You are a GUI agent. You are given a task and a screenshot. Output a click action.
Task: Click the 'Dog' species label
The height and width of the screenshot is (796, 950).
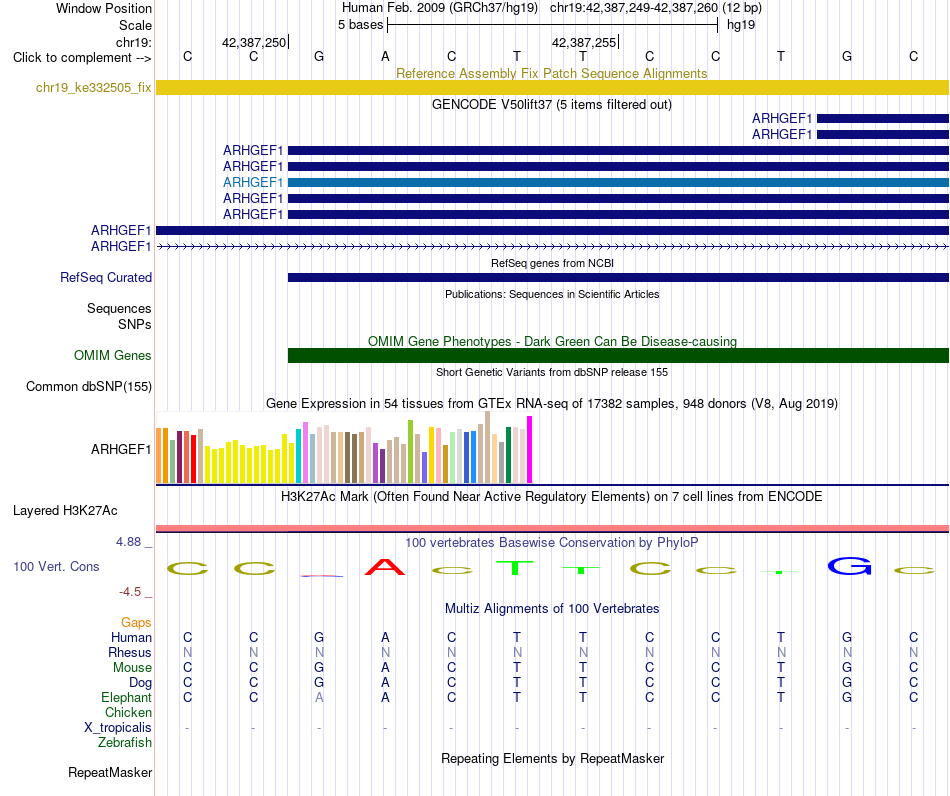[x=140, y=683]
